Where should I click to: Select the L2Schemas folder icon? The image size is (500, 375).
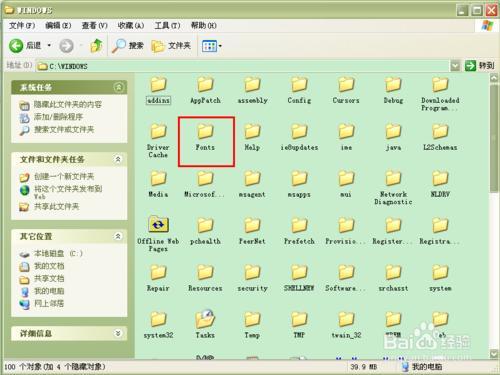pyautogui.click(x=440, y=132)
